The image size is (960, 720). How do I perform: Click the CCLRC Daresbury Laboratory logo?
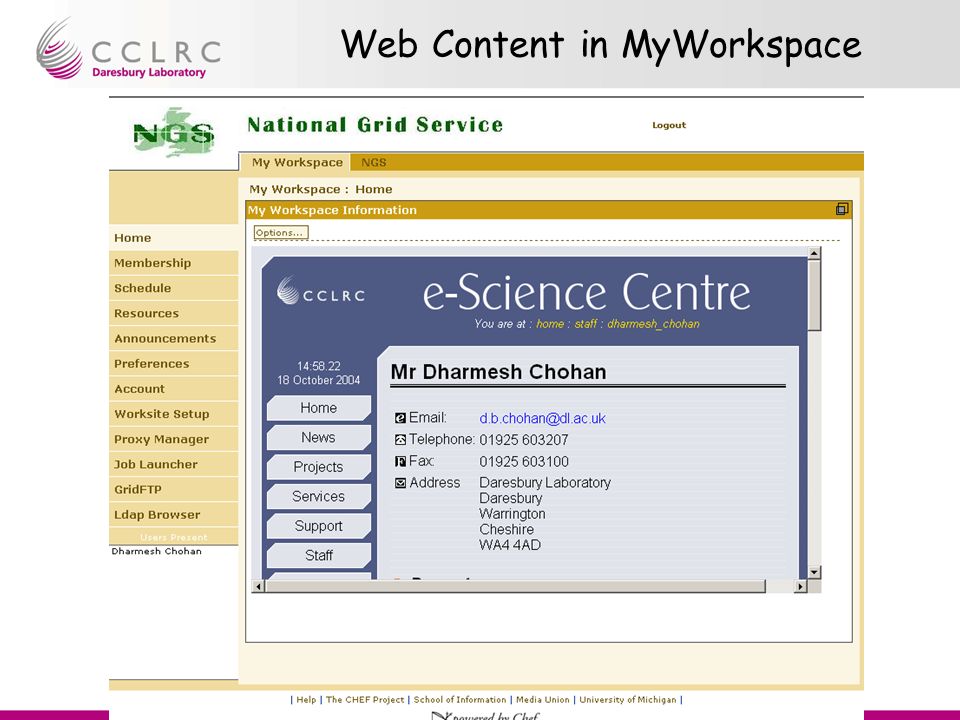tap(129, 49)
